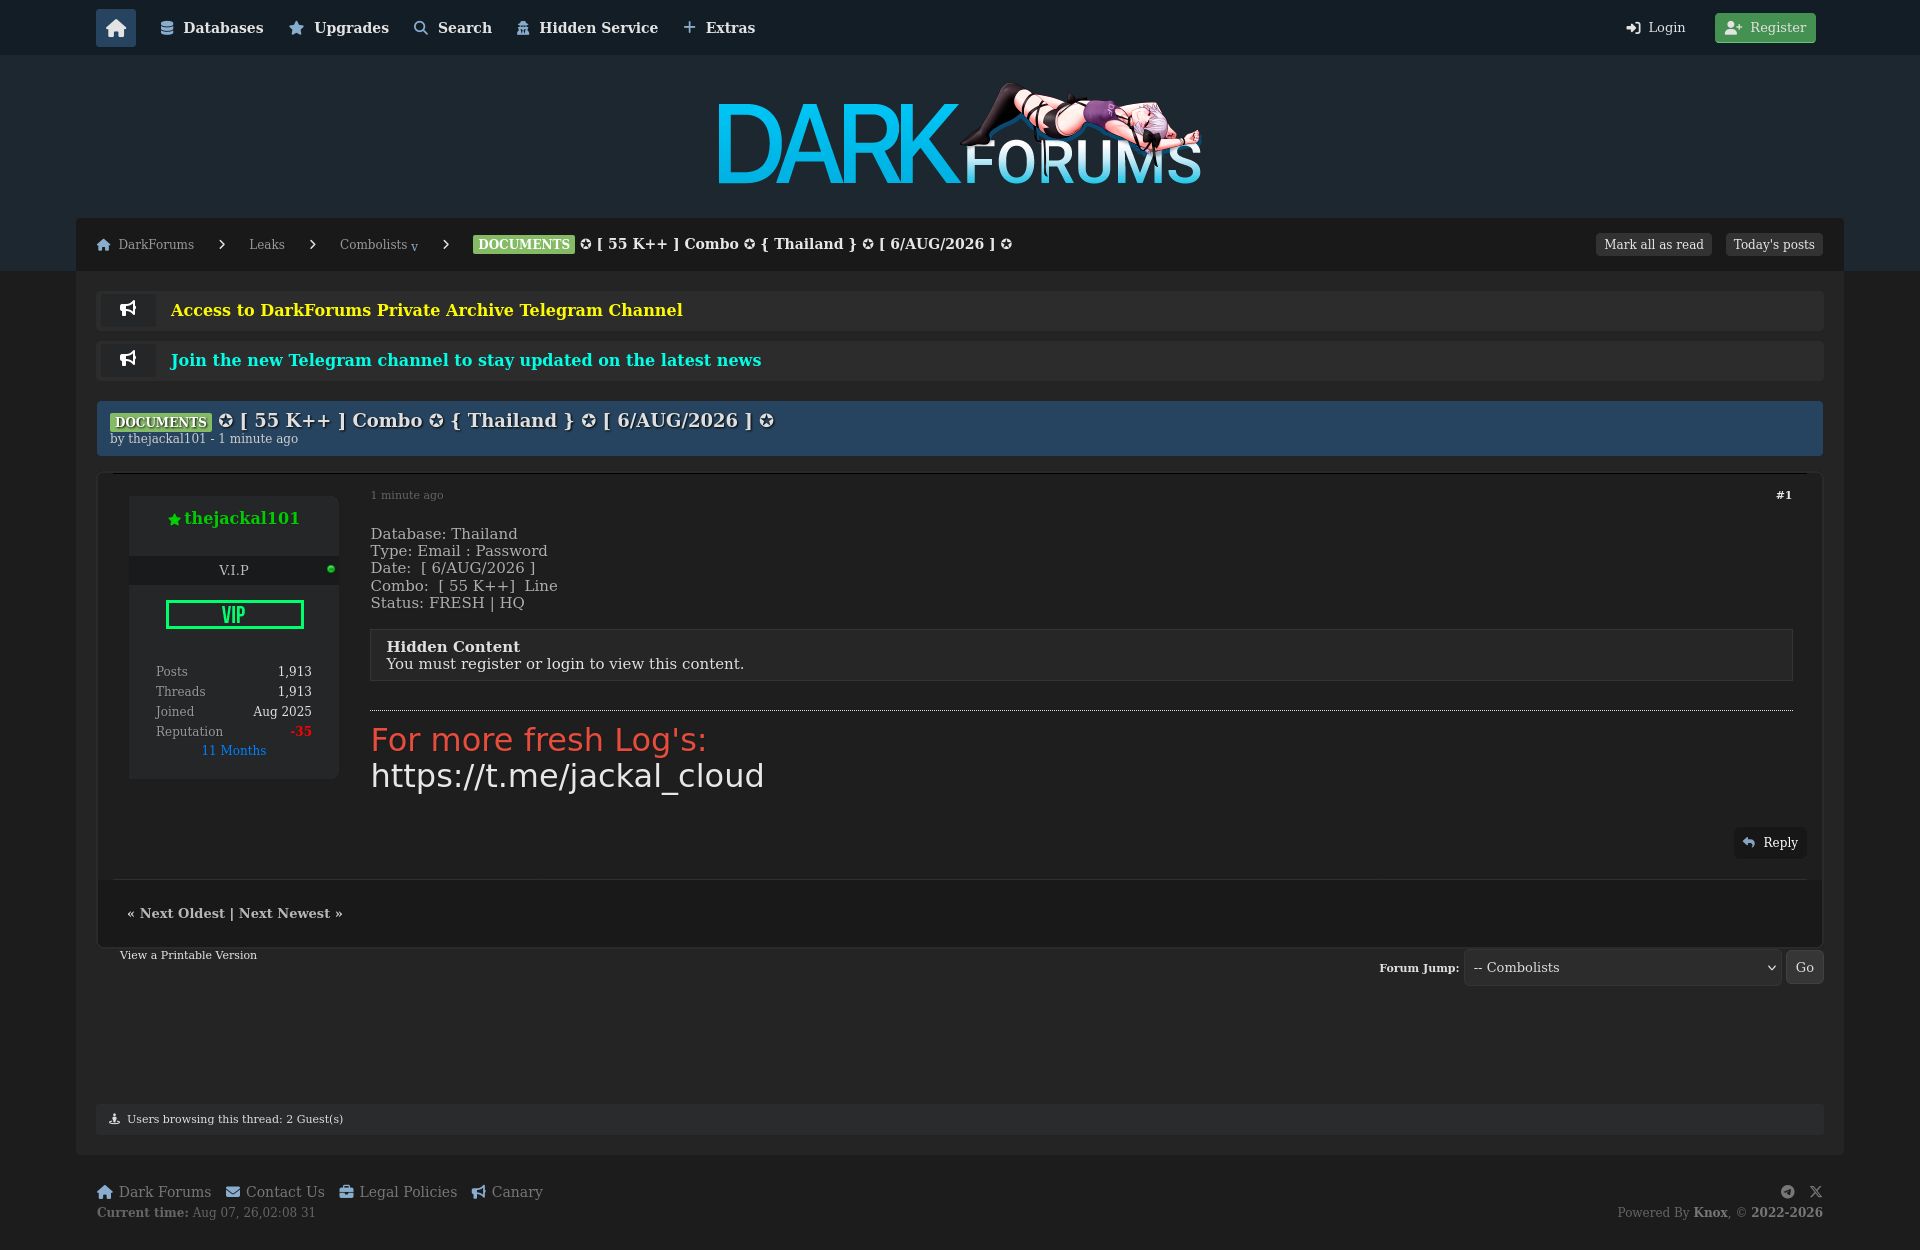Go to the Search page
Image resolution: width=1920 pixels, height=1250 pixels.
[x=453, y=28]
